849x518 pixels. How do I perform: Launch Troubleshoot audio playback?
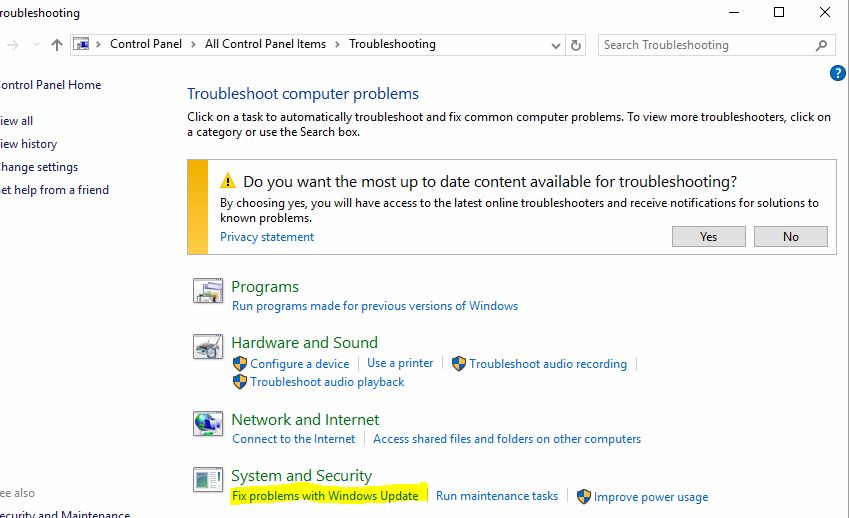327,382
